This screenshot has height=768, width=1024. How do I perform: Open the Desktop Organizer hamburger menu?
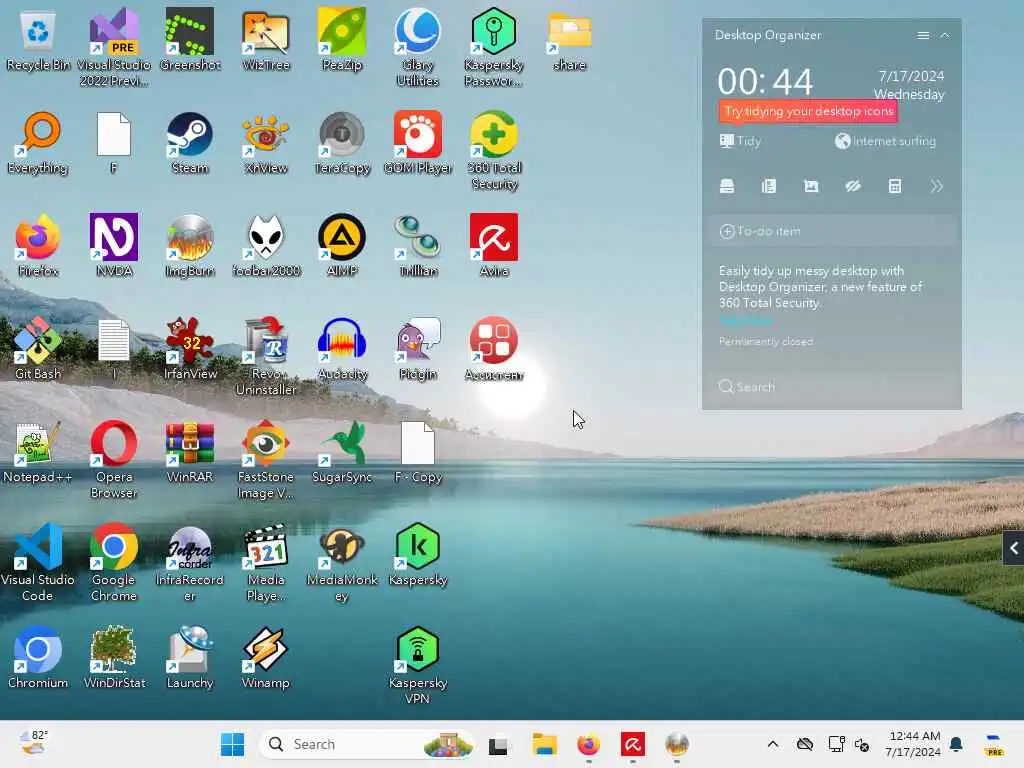[923, 35]
